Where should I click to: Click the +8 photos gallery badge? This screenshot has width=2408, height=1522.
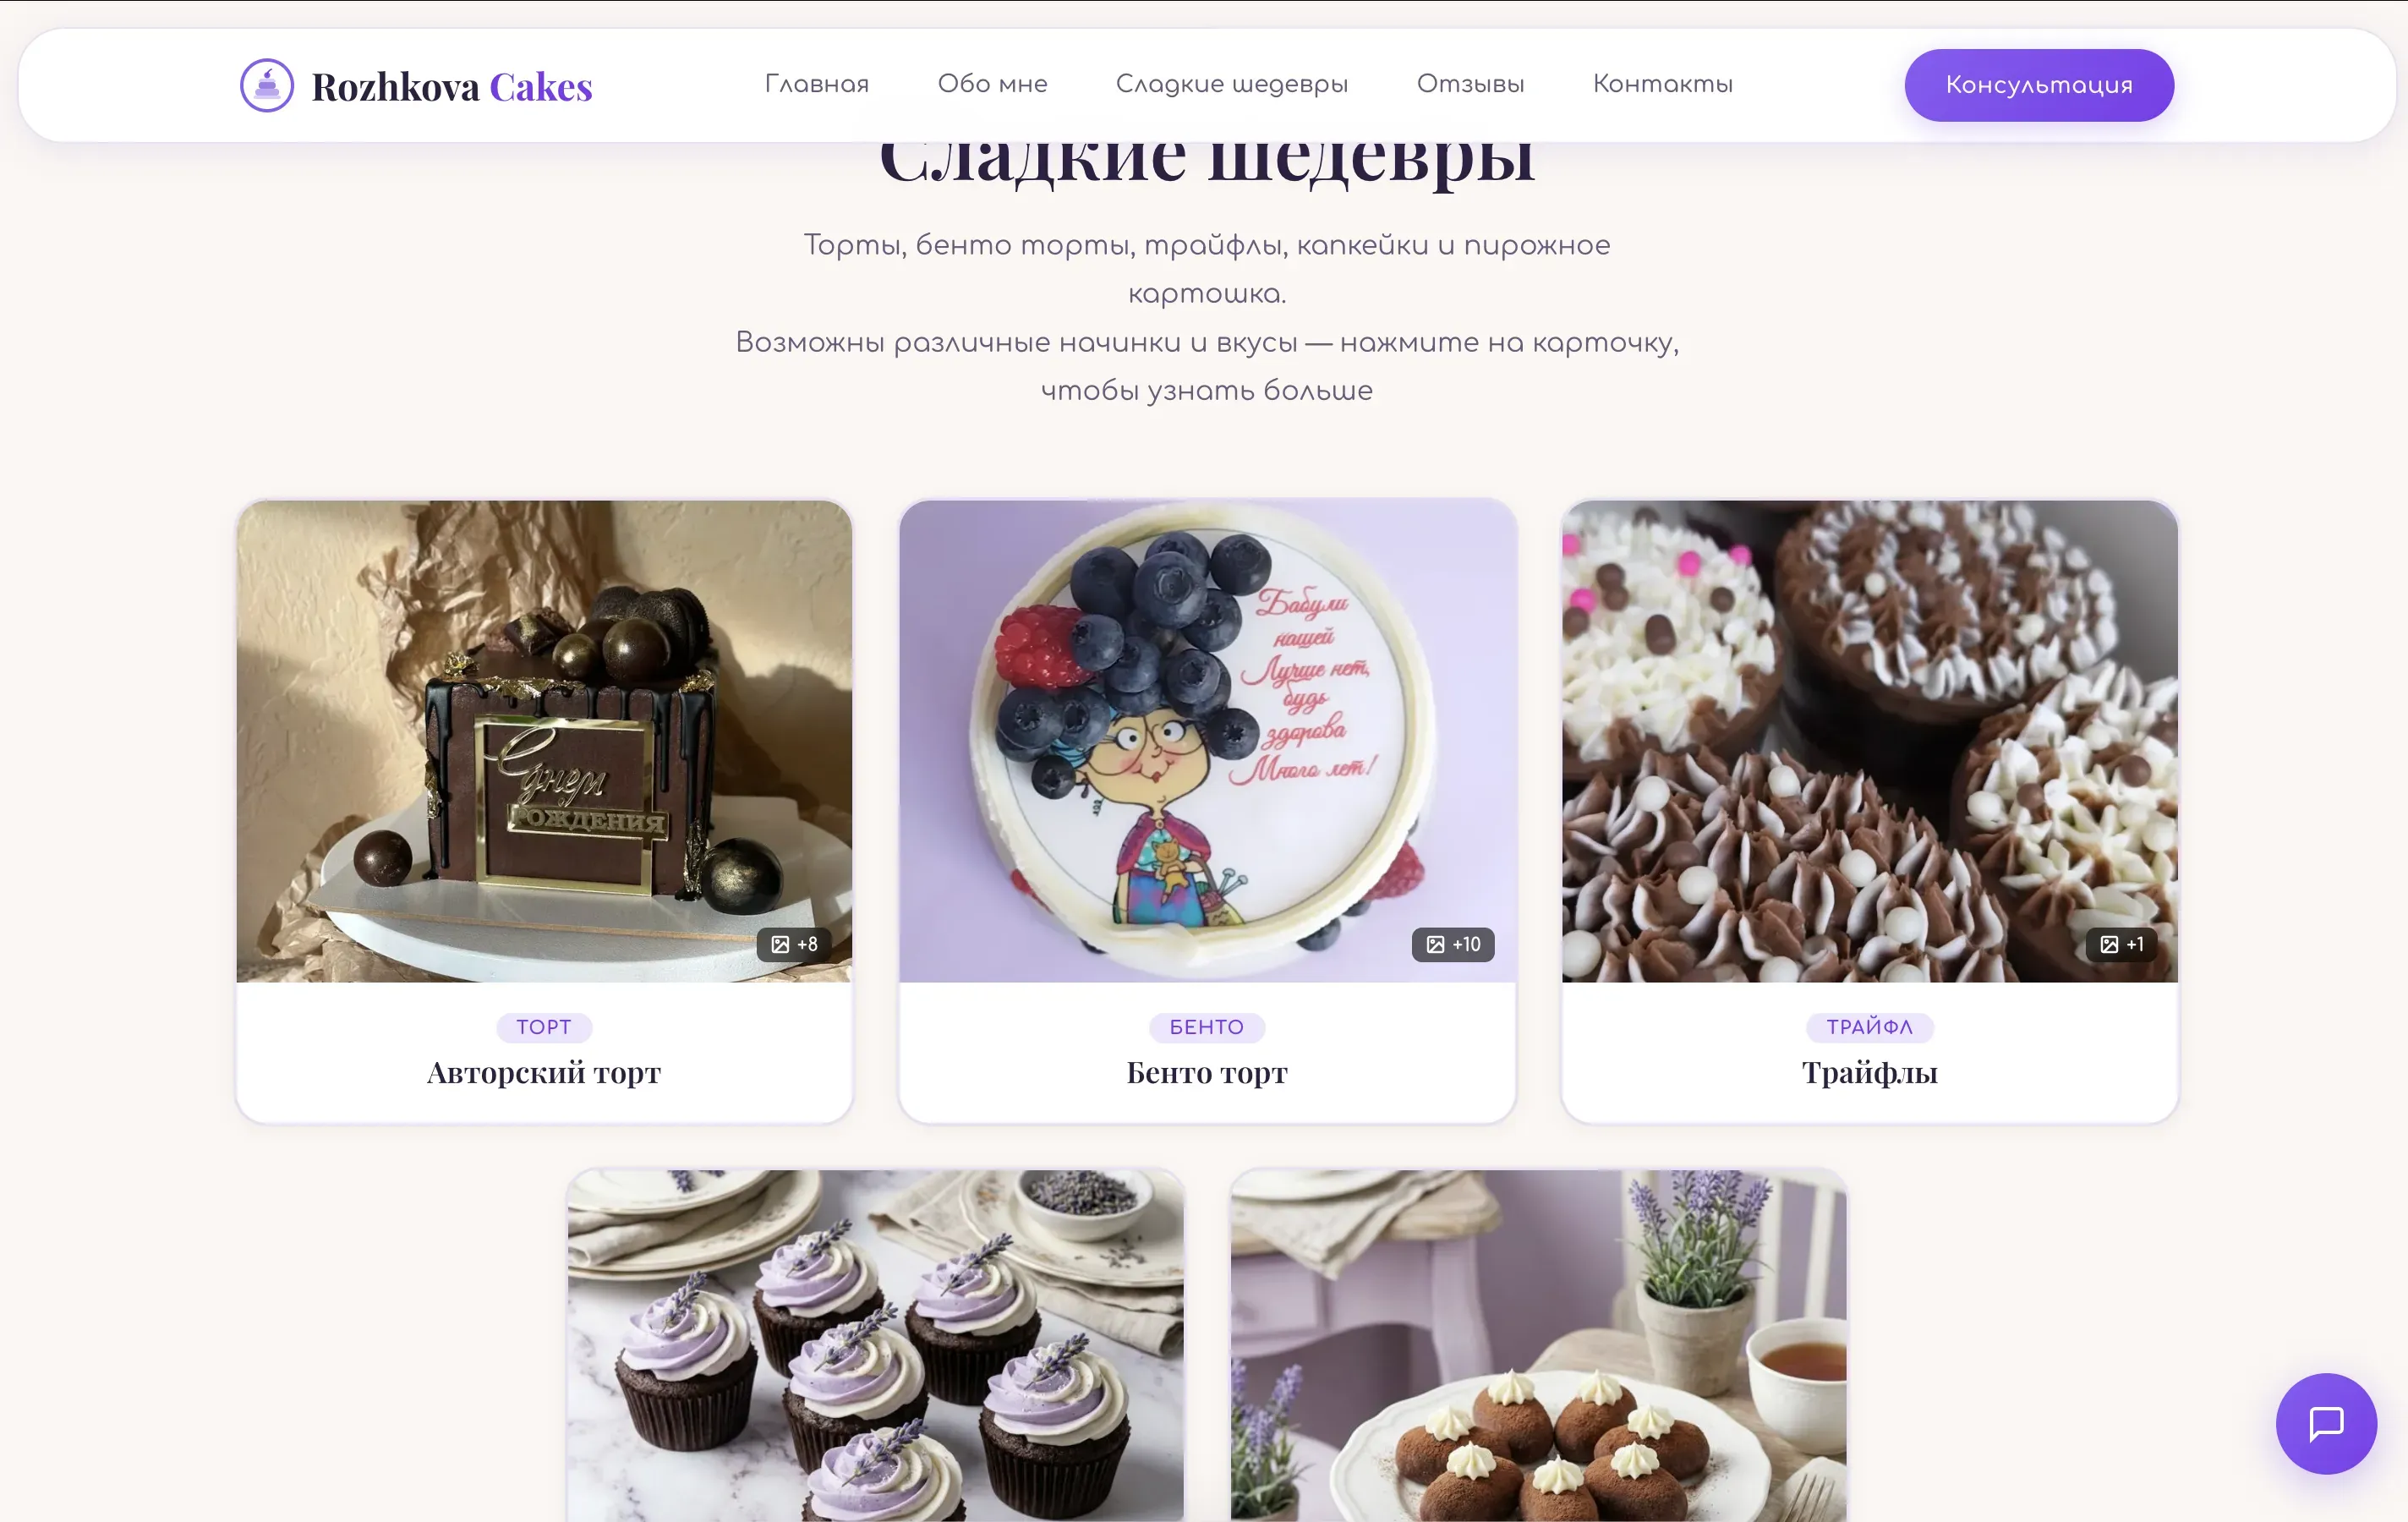click(x=794, y=944)
